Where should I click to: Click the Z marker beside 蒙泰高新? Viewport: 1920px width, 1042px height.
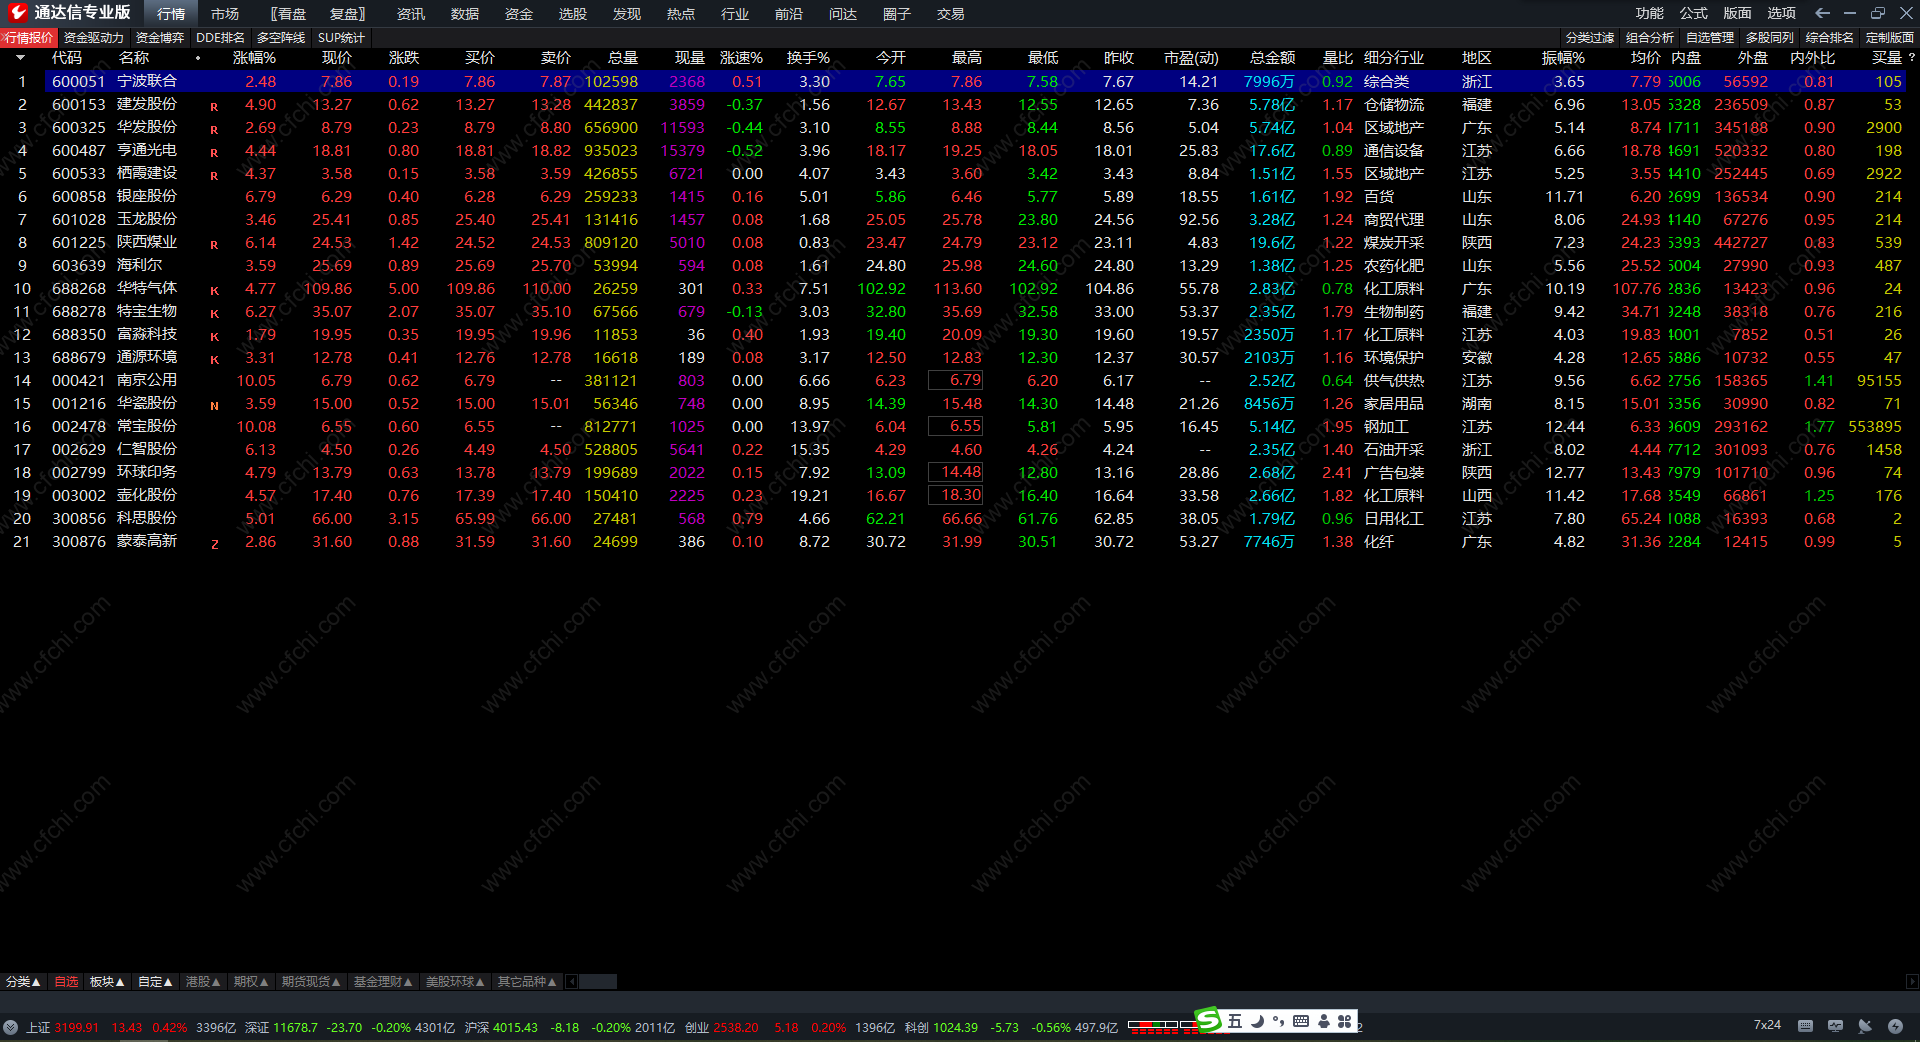click(214, 544)
